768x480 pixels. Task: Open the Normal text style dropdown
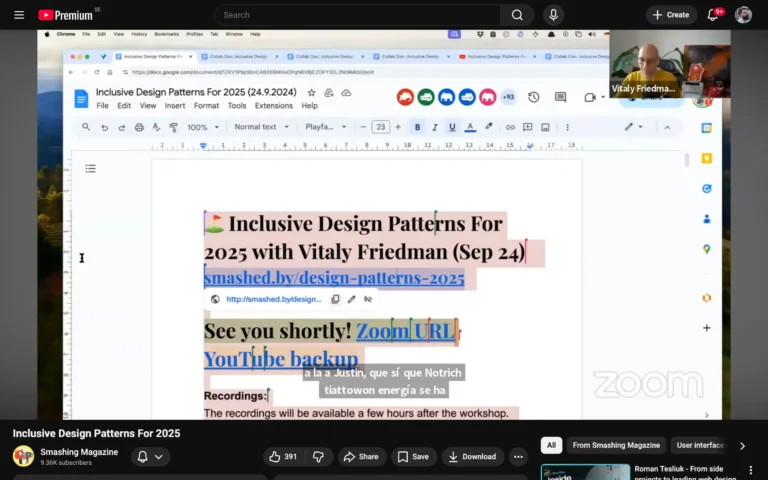[x=261, y=127]
